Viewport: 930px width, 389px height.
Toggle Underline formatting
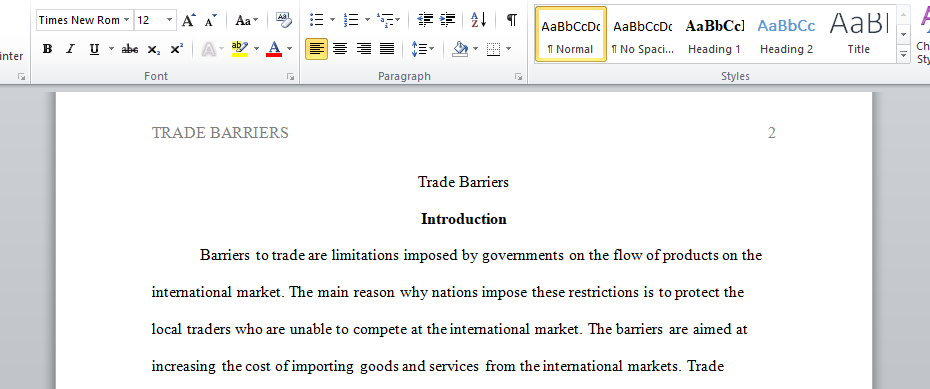coord(94,49)
